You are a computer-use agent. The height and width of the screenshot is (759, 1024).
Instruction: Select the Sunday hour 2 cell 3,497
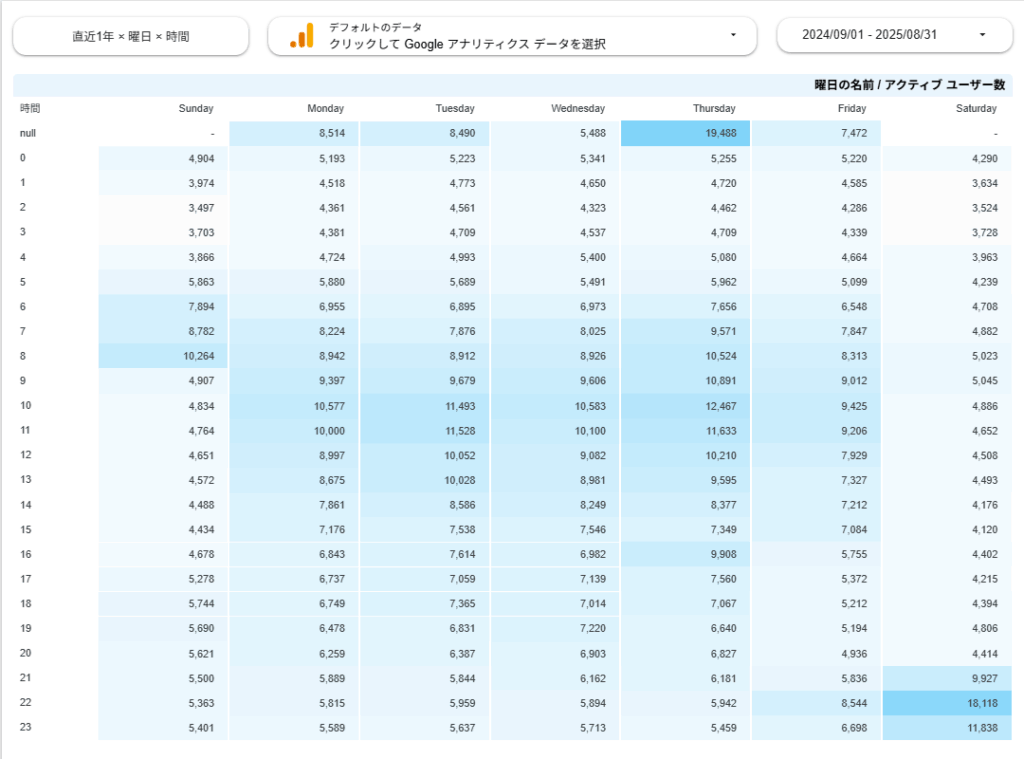(163, 208)
